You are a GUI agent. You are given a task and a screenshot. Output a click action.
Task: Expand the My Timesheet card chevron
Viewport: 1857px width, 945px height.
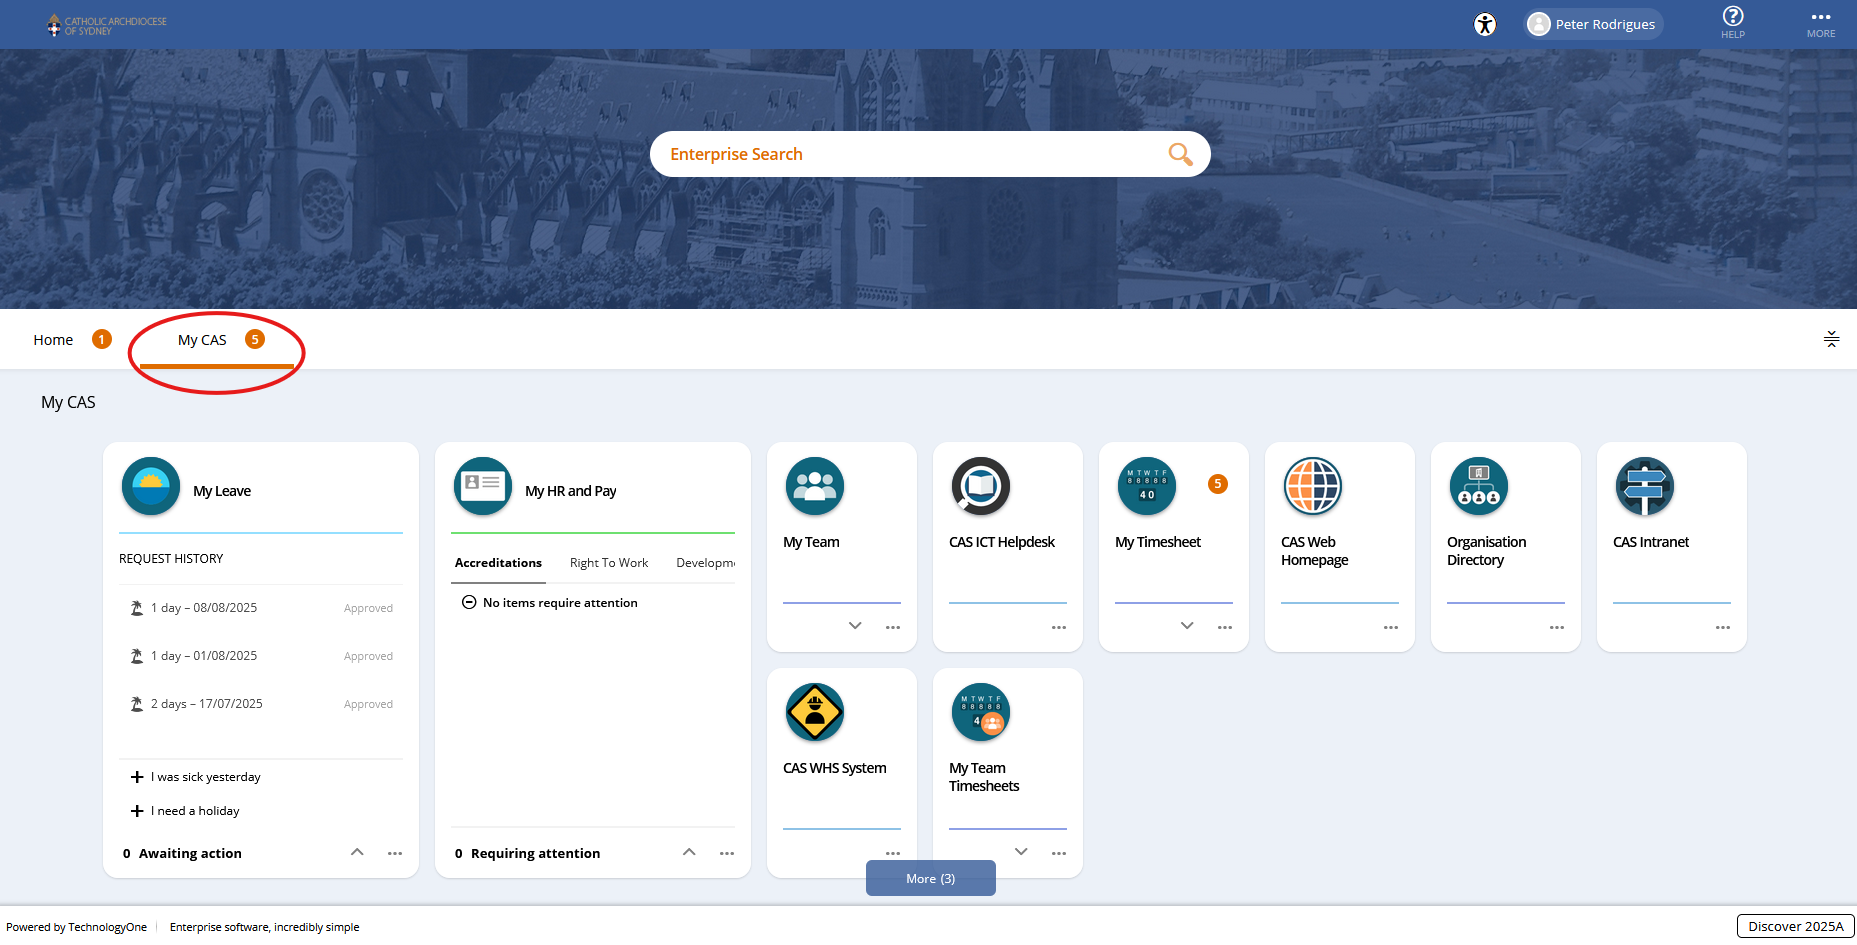pos(1187,626)
